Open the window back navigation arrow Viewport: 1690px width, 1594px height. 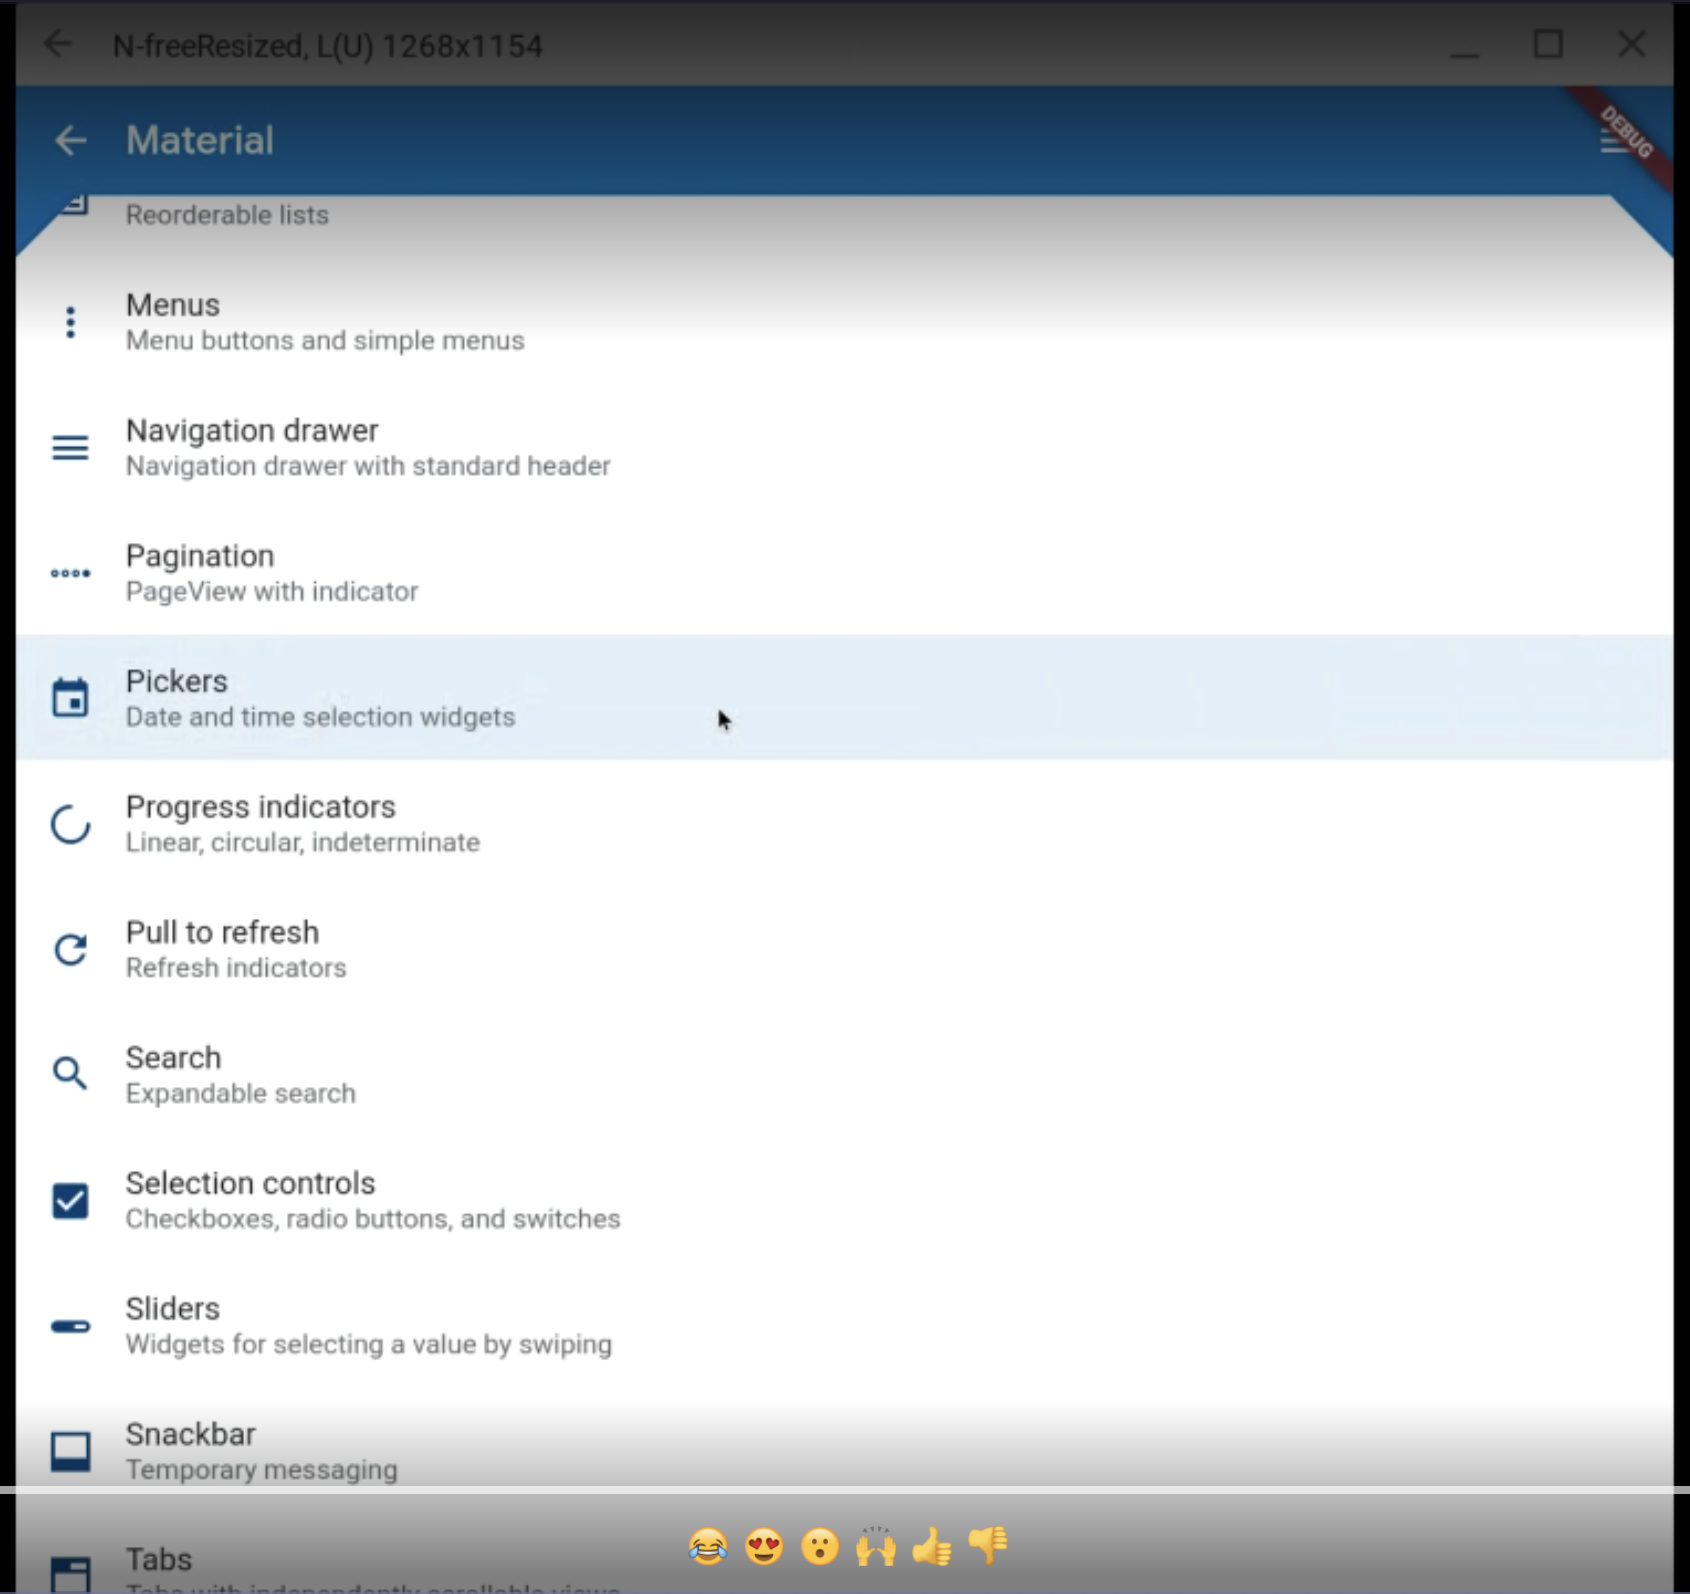point(58,44)
